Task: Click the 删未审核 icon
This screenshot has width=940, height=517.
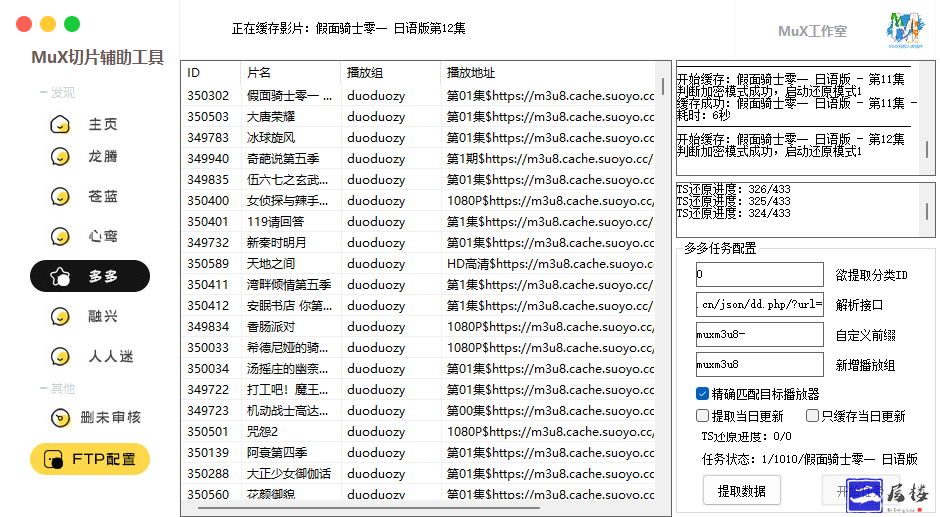Action: (x=61, y=418)
